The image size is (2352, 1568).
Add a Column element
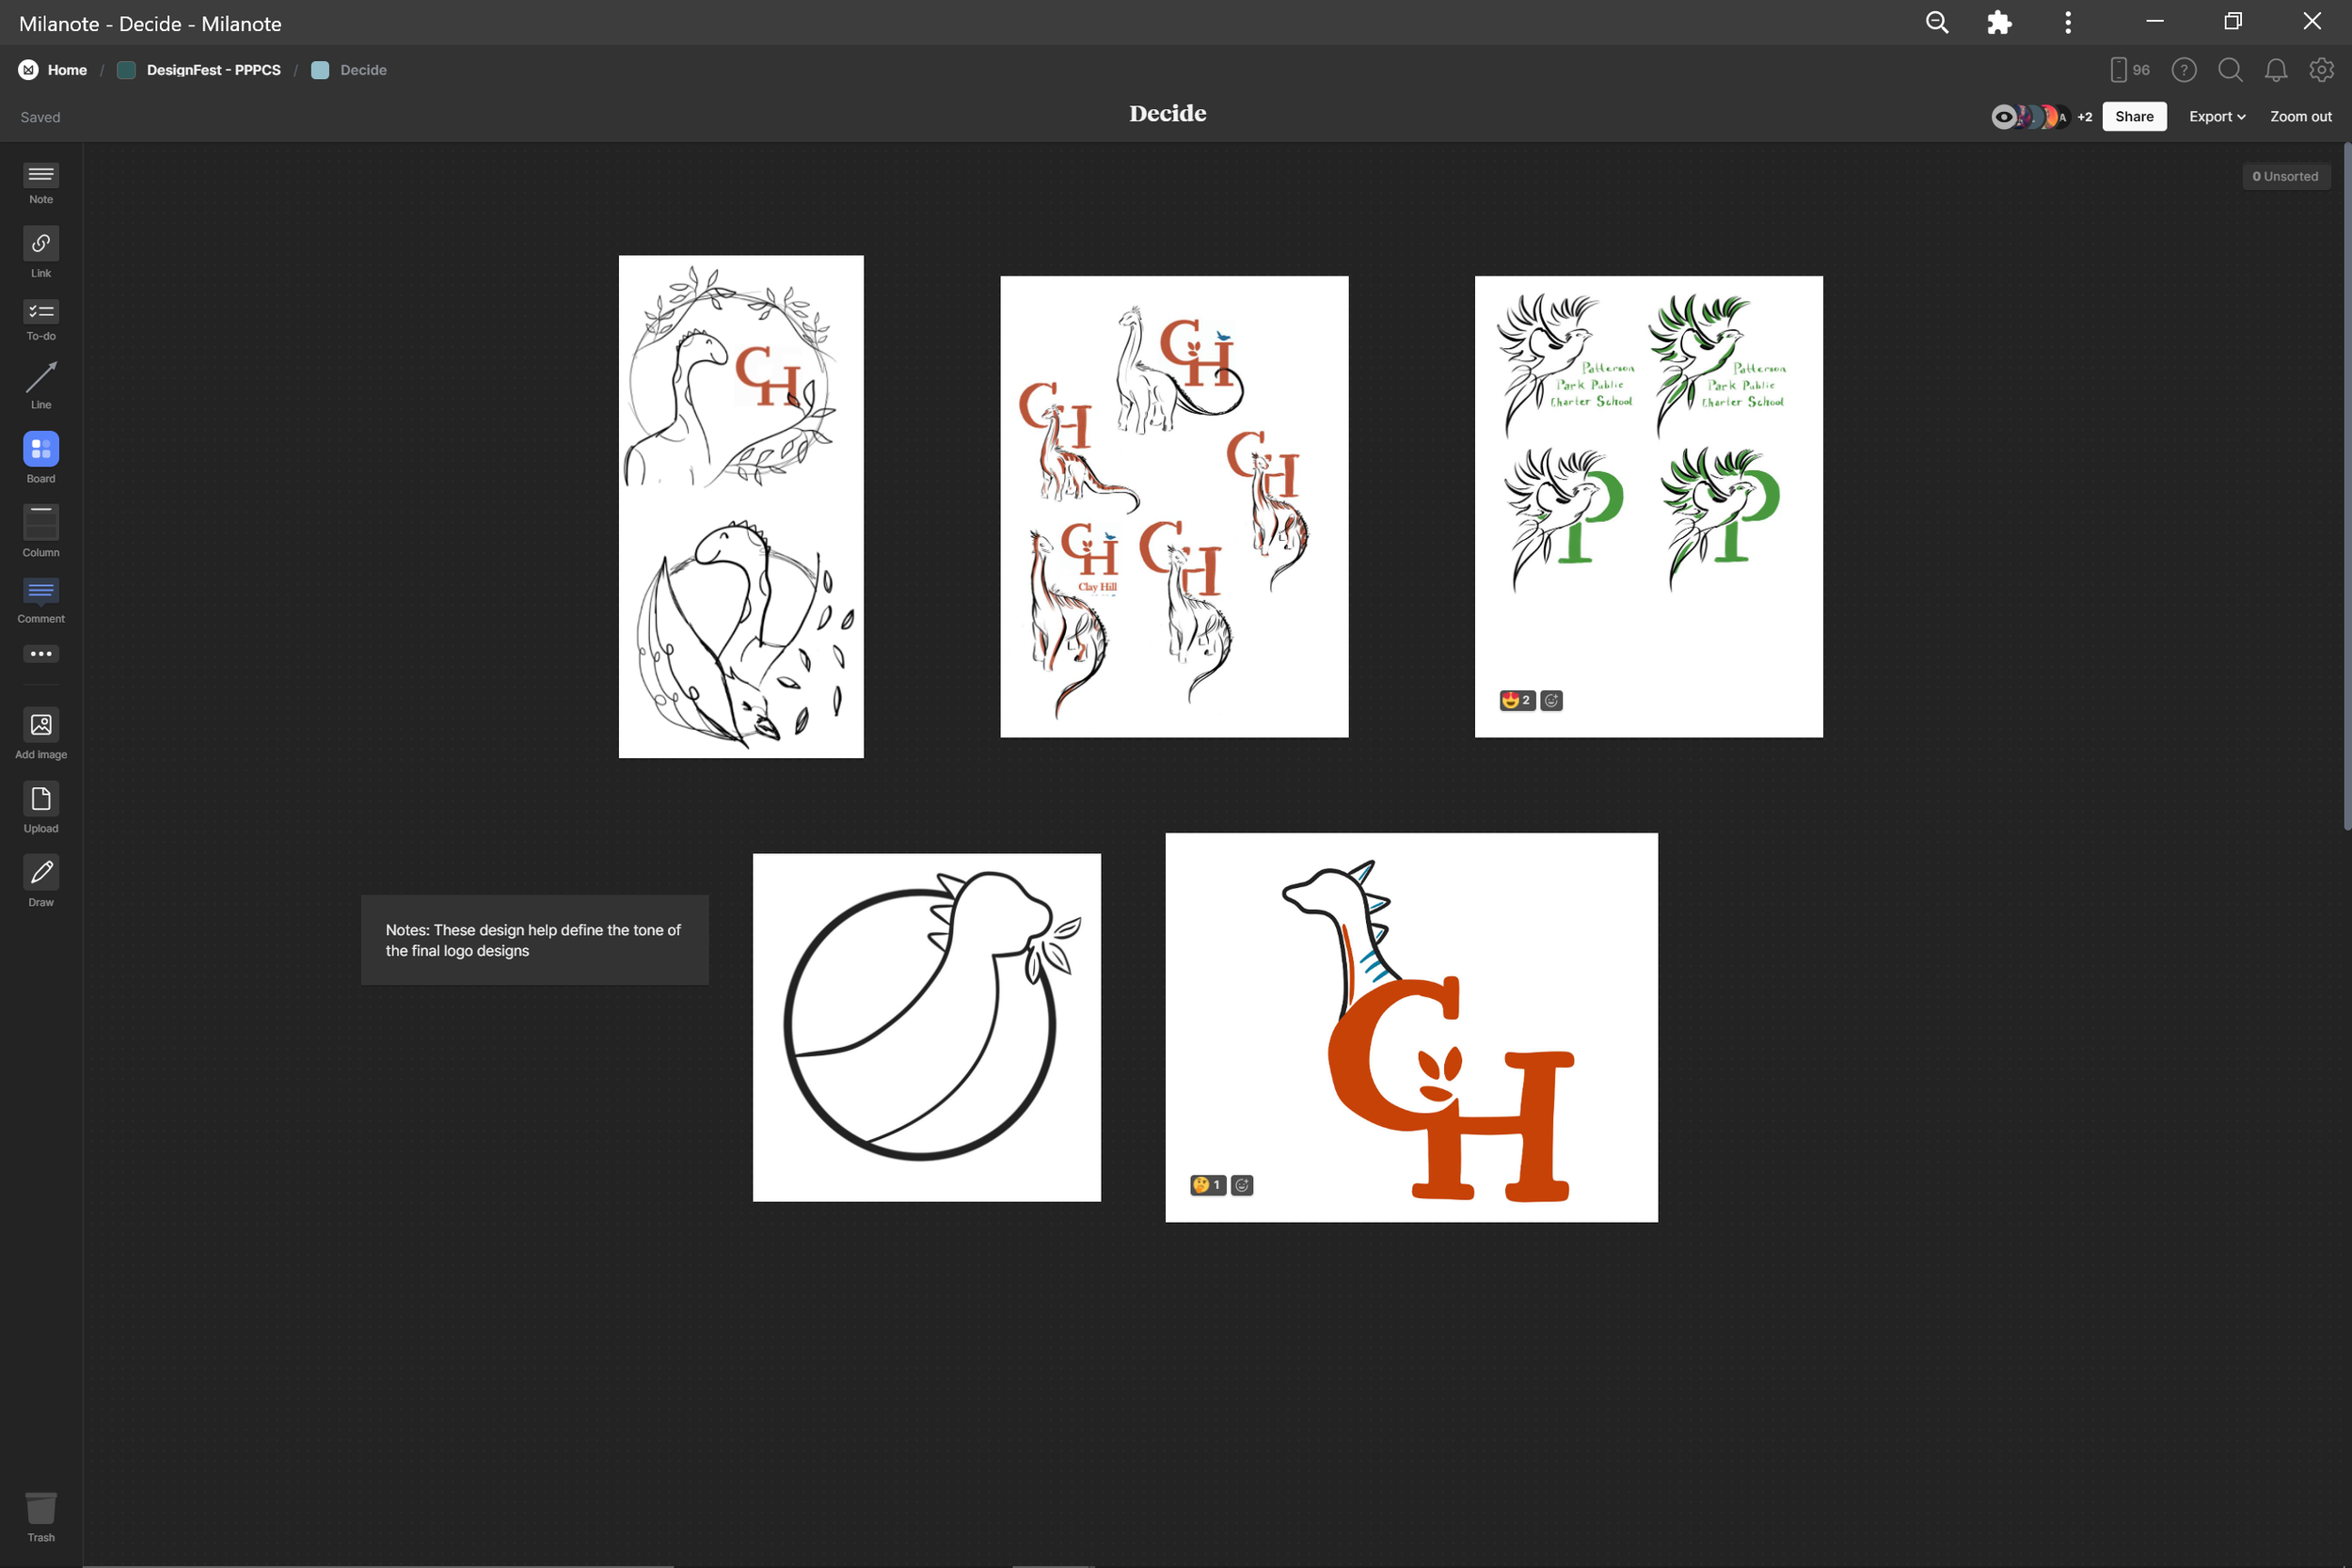pyautogui.click(x=41, y=530)
